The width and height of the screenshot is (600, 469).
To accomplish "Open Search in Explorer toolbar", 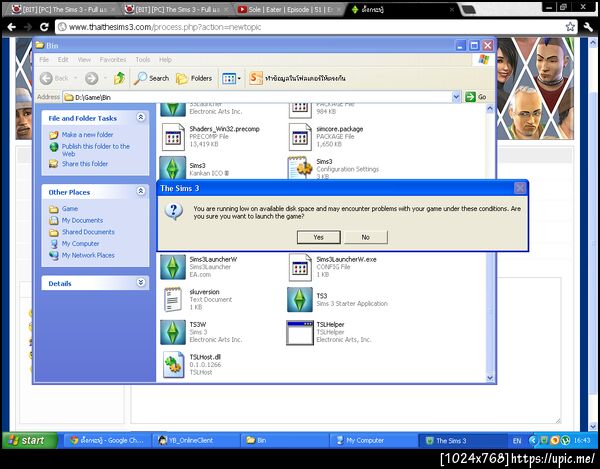I will pos(152,78).
